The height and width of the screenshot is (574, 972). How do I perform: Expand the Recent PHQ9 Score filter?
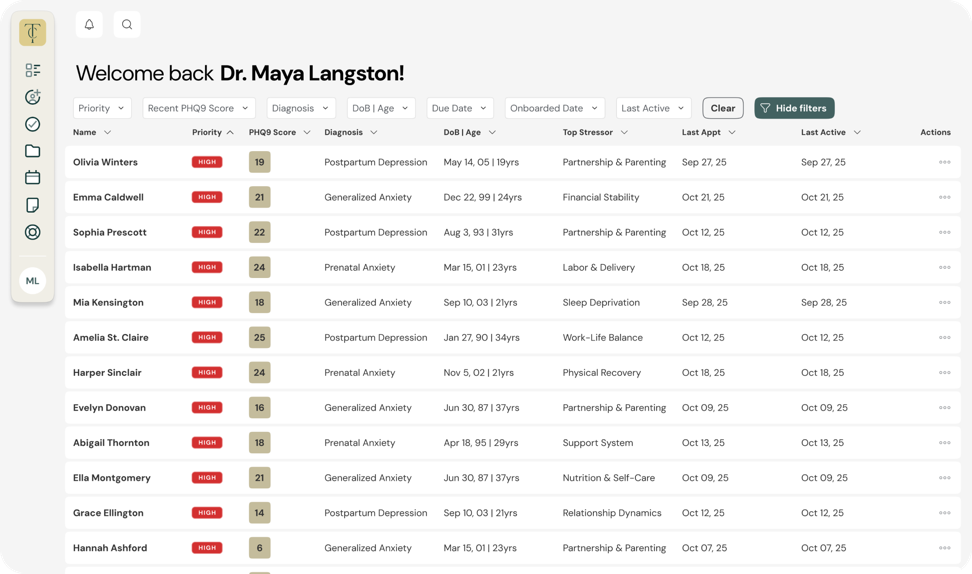tap(199, 108)
